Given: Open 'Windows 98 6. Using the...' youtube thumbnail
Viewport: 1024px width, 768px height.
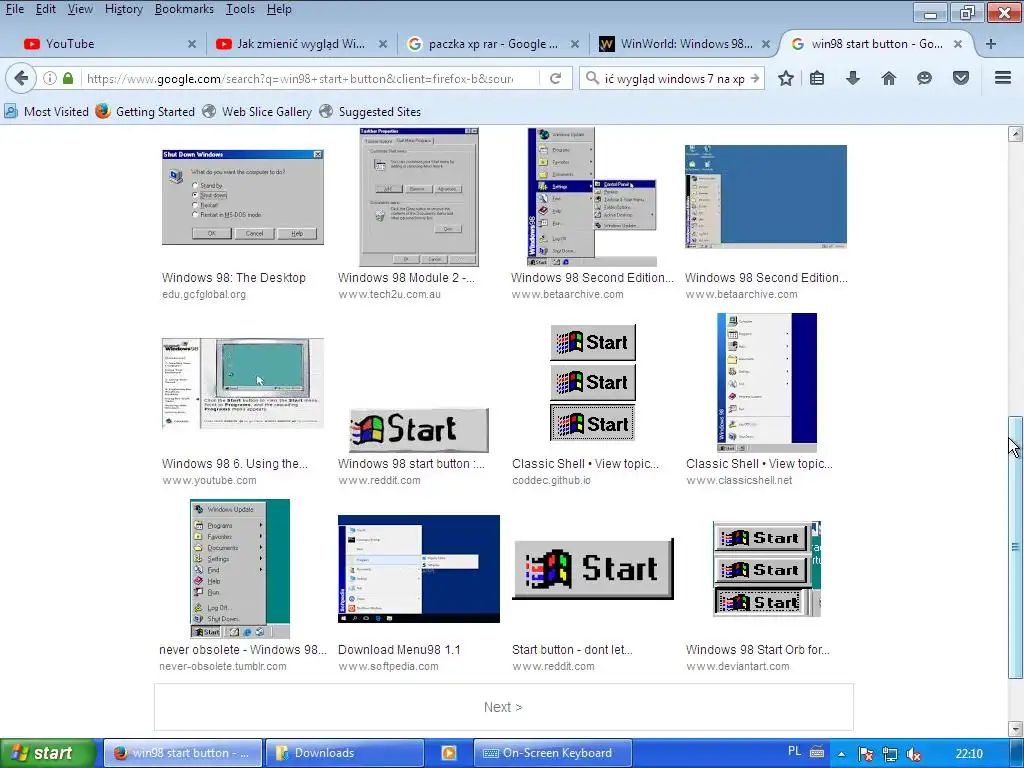Looking at the screenshot, I should 243,383.
